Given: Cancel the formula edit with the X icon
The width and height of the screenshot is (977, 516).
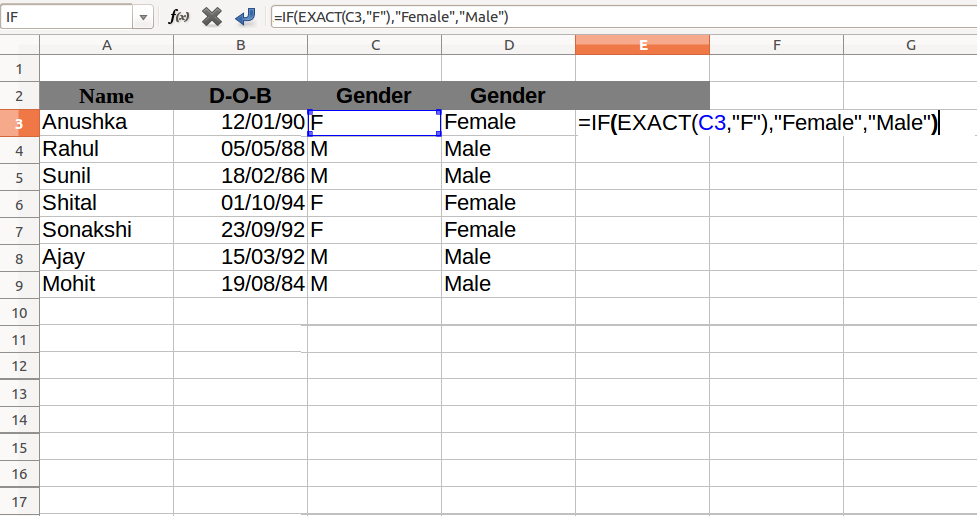Looking at the screenshot, I should (x=212, y=17).
